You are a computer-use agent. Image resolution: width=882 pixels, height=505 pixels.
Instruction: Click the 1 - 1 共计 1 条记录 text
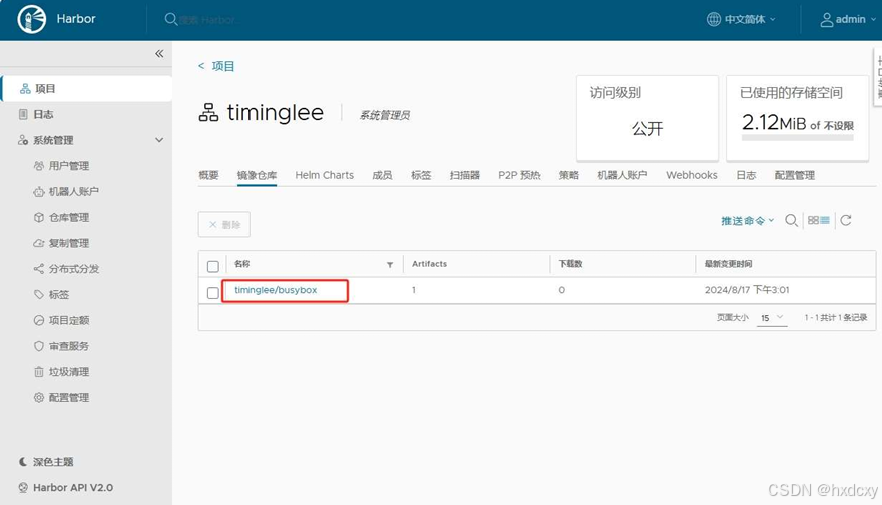836,318
